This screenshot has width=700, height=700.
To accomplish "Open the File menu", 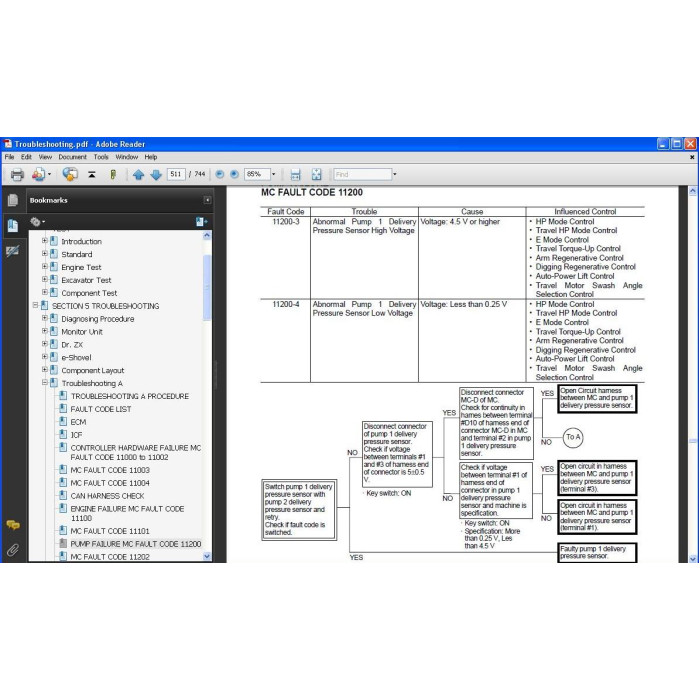I will [9, 157].
